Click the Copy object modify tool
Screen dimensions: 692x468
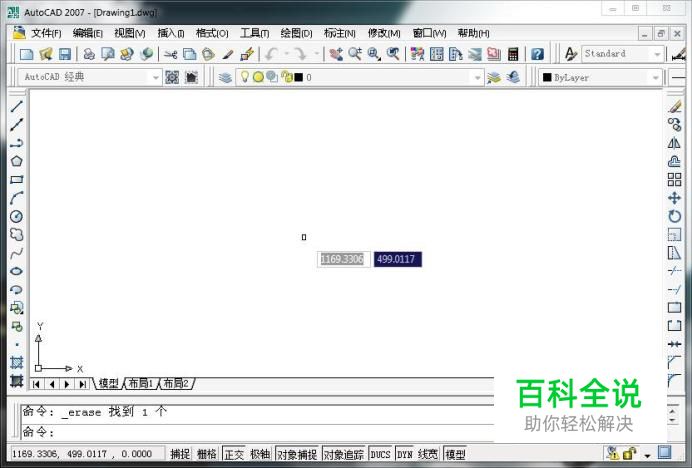(674, 125)
